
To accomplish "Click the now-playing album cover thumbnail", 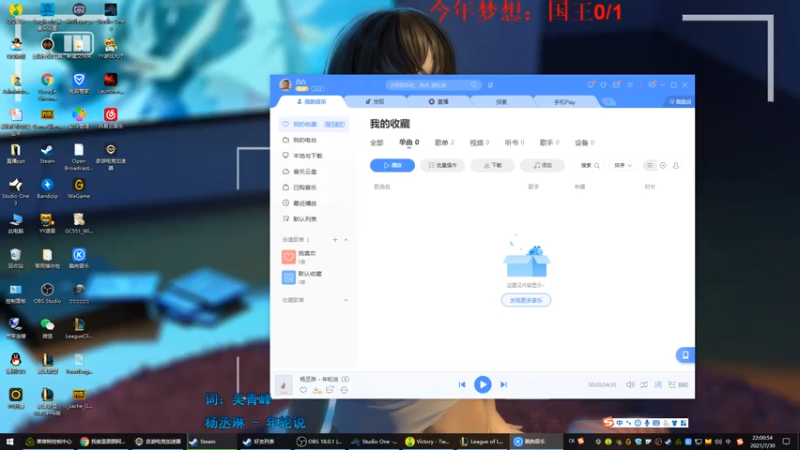I will 284,385.
